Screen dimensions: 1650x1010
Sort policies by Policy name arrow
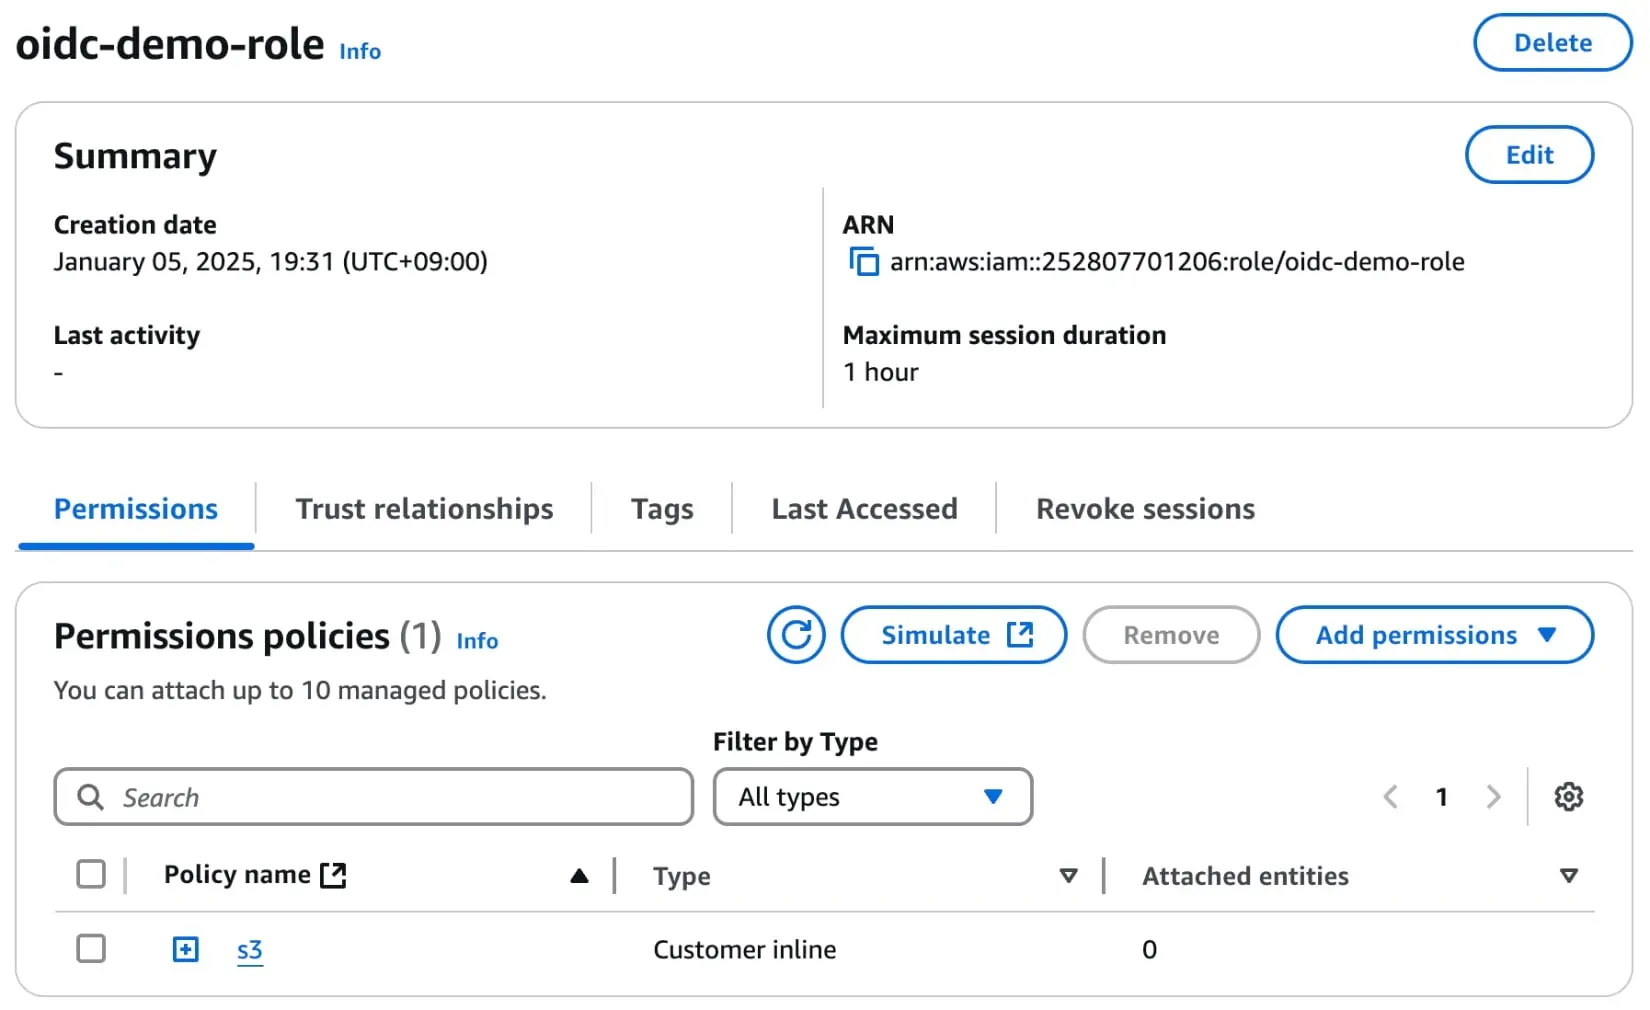coord(579,876)
